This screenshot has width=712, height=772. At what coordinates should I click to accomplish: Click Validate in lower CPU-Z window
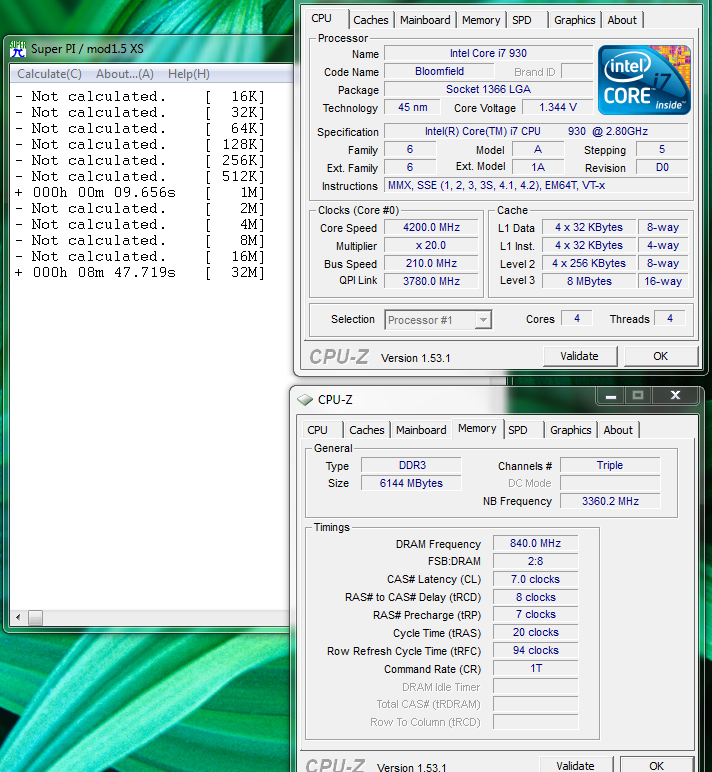576,765
